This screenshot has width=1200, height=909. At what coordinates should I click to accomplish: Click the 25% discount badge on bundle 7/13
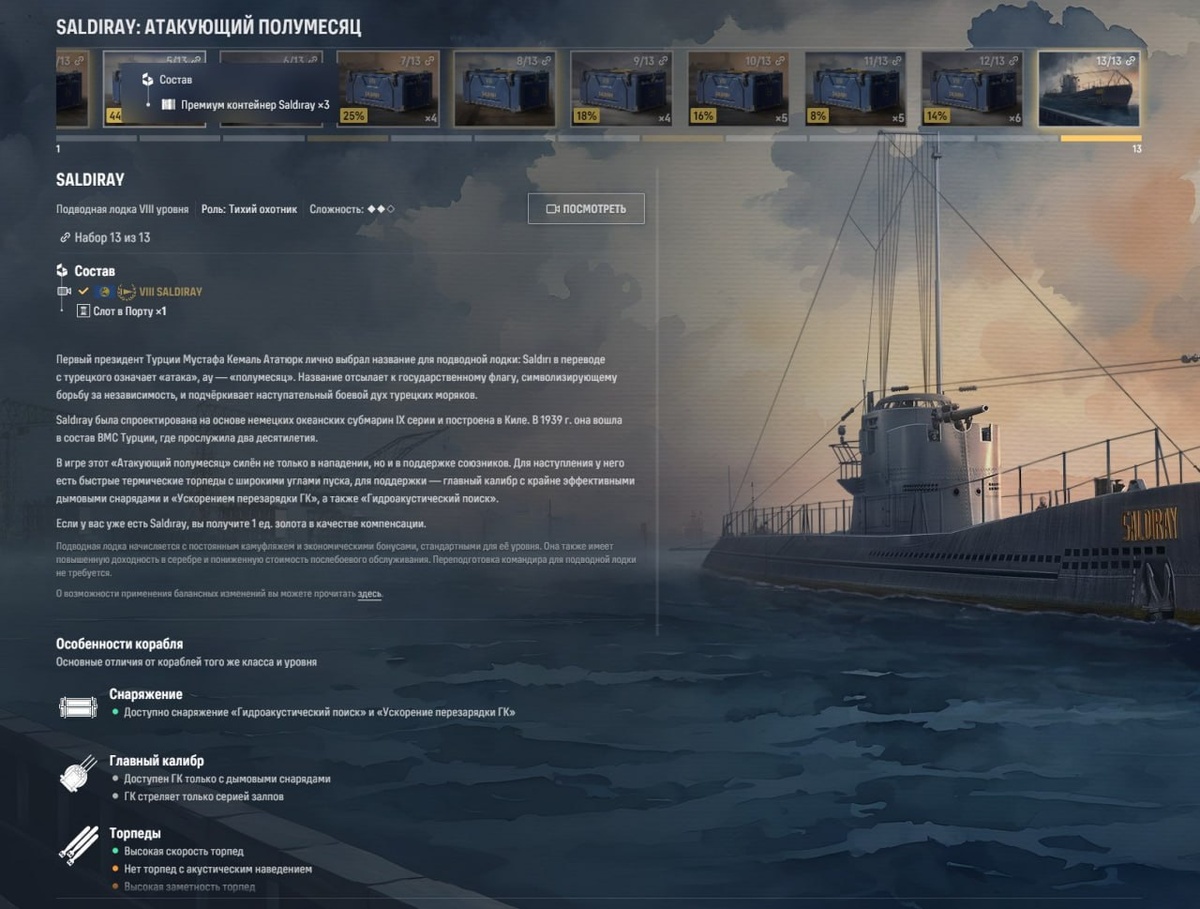click(353, 116)
